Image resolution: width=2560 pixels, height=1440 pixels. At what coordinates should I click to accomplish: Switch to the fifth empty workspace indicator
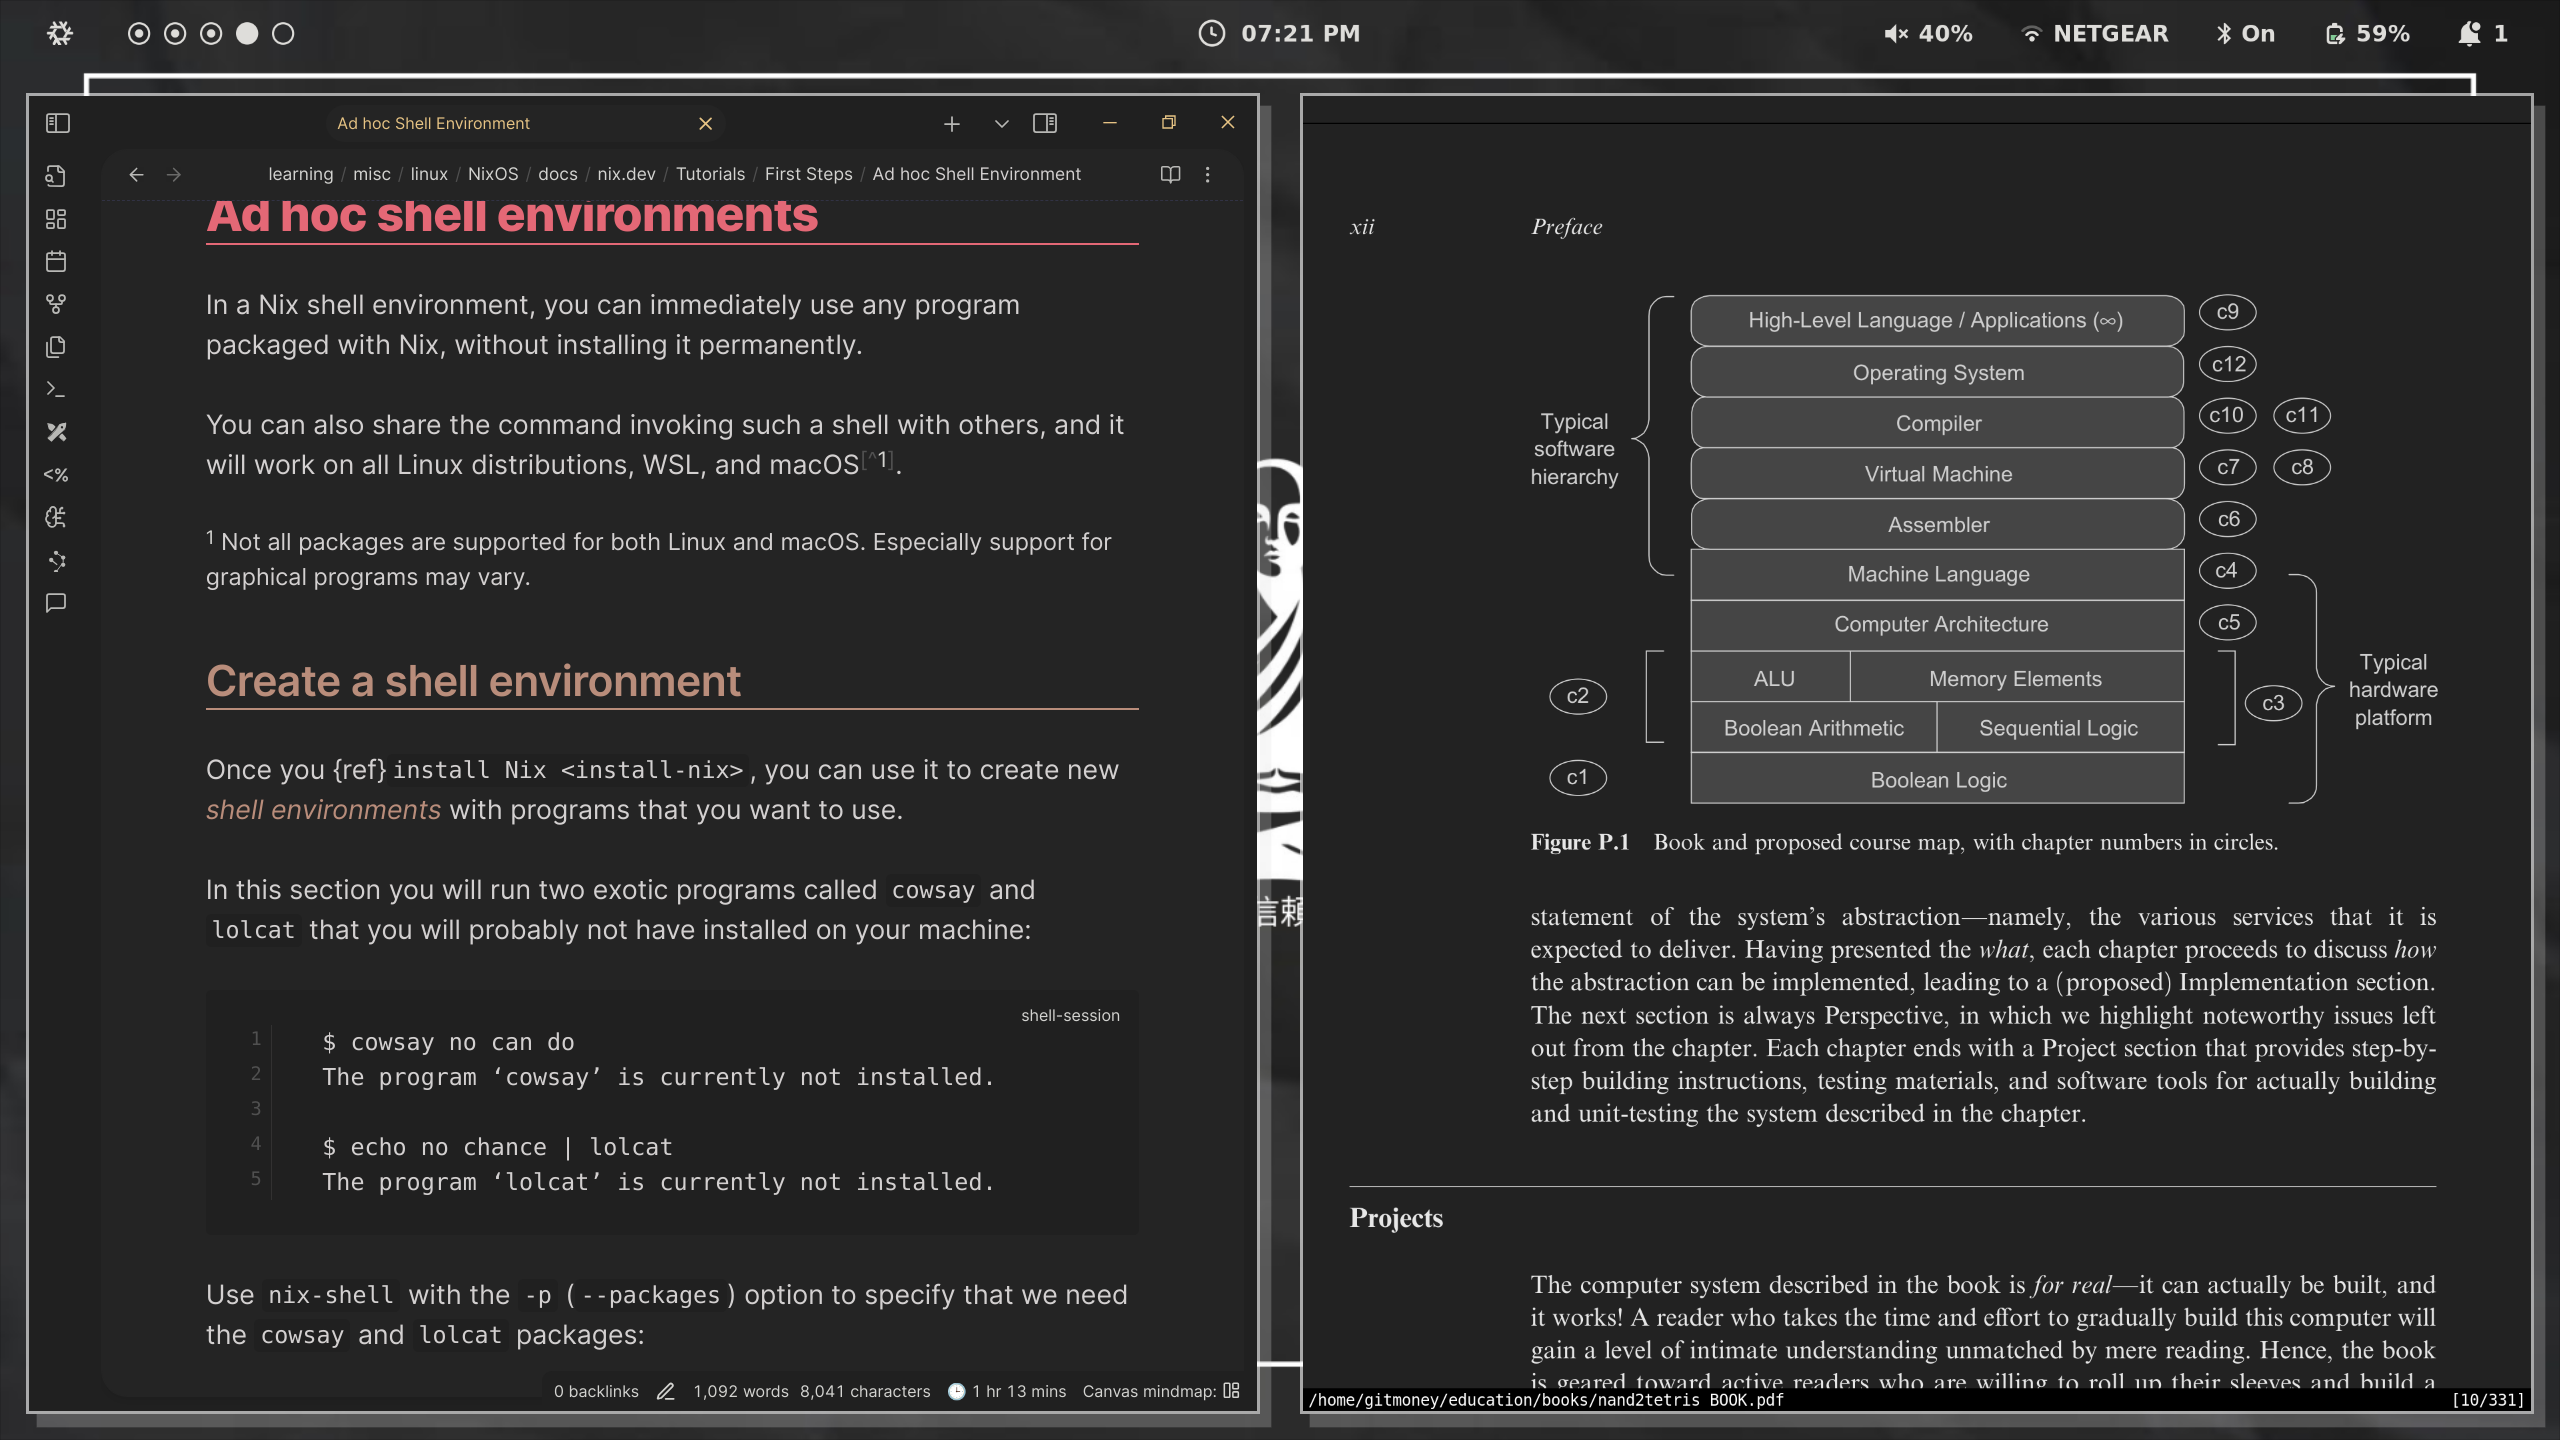click(x=283, y=33)
